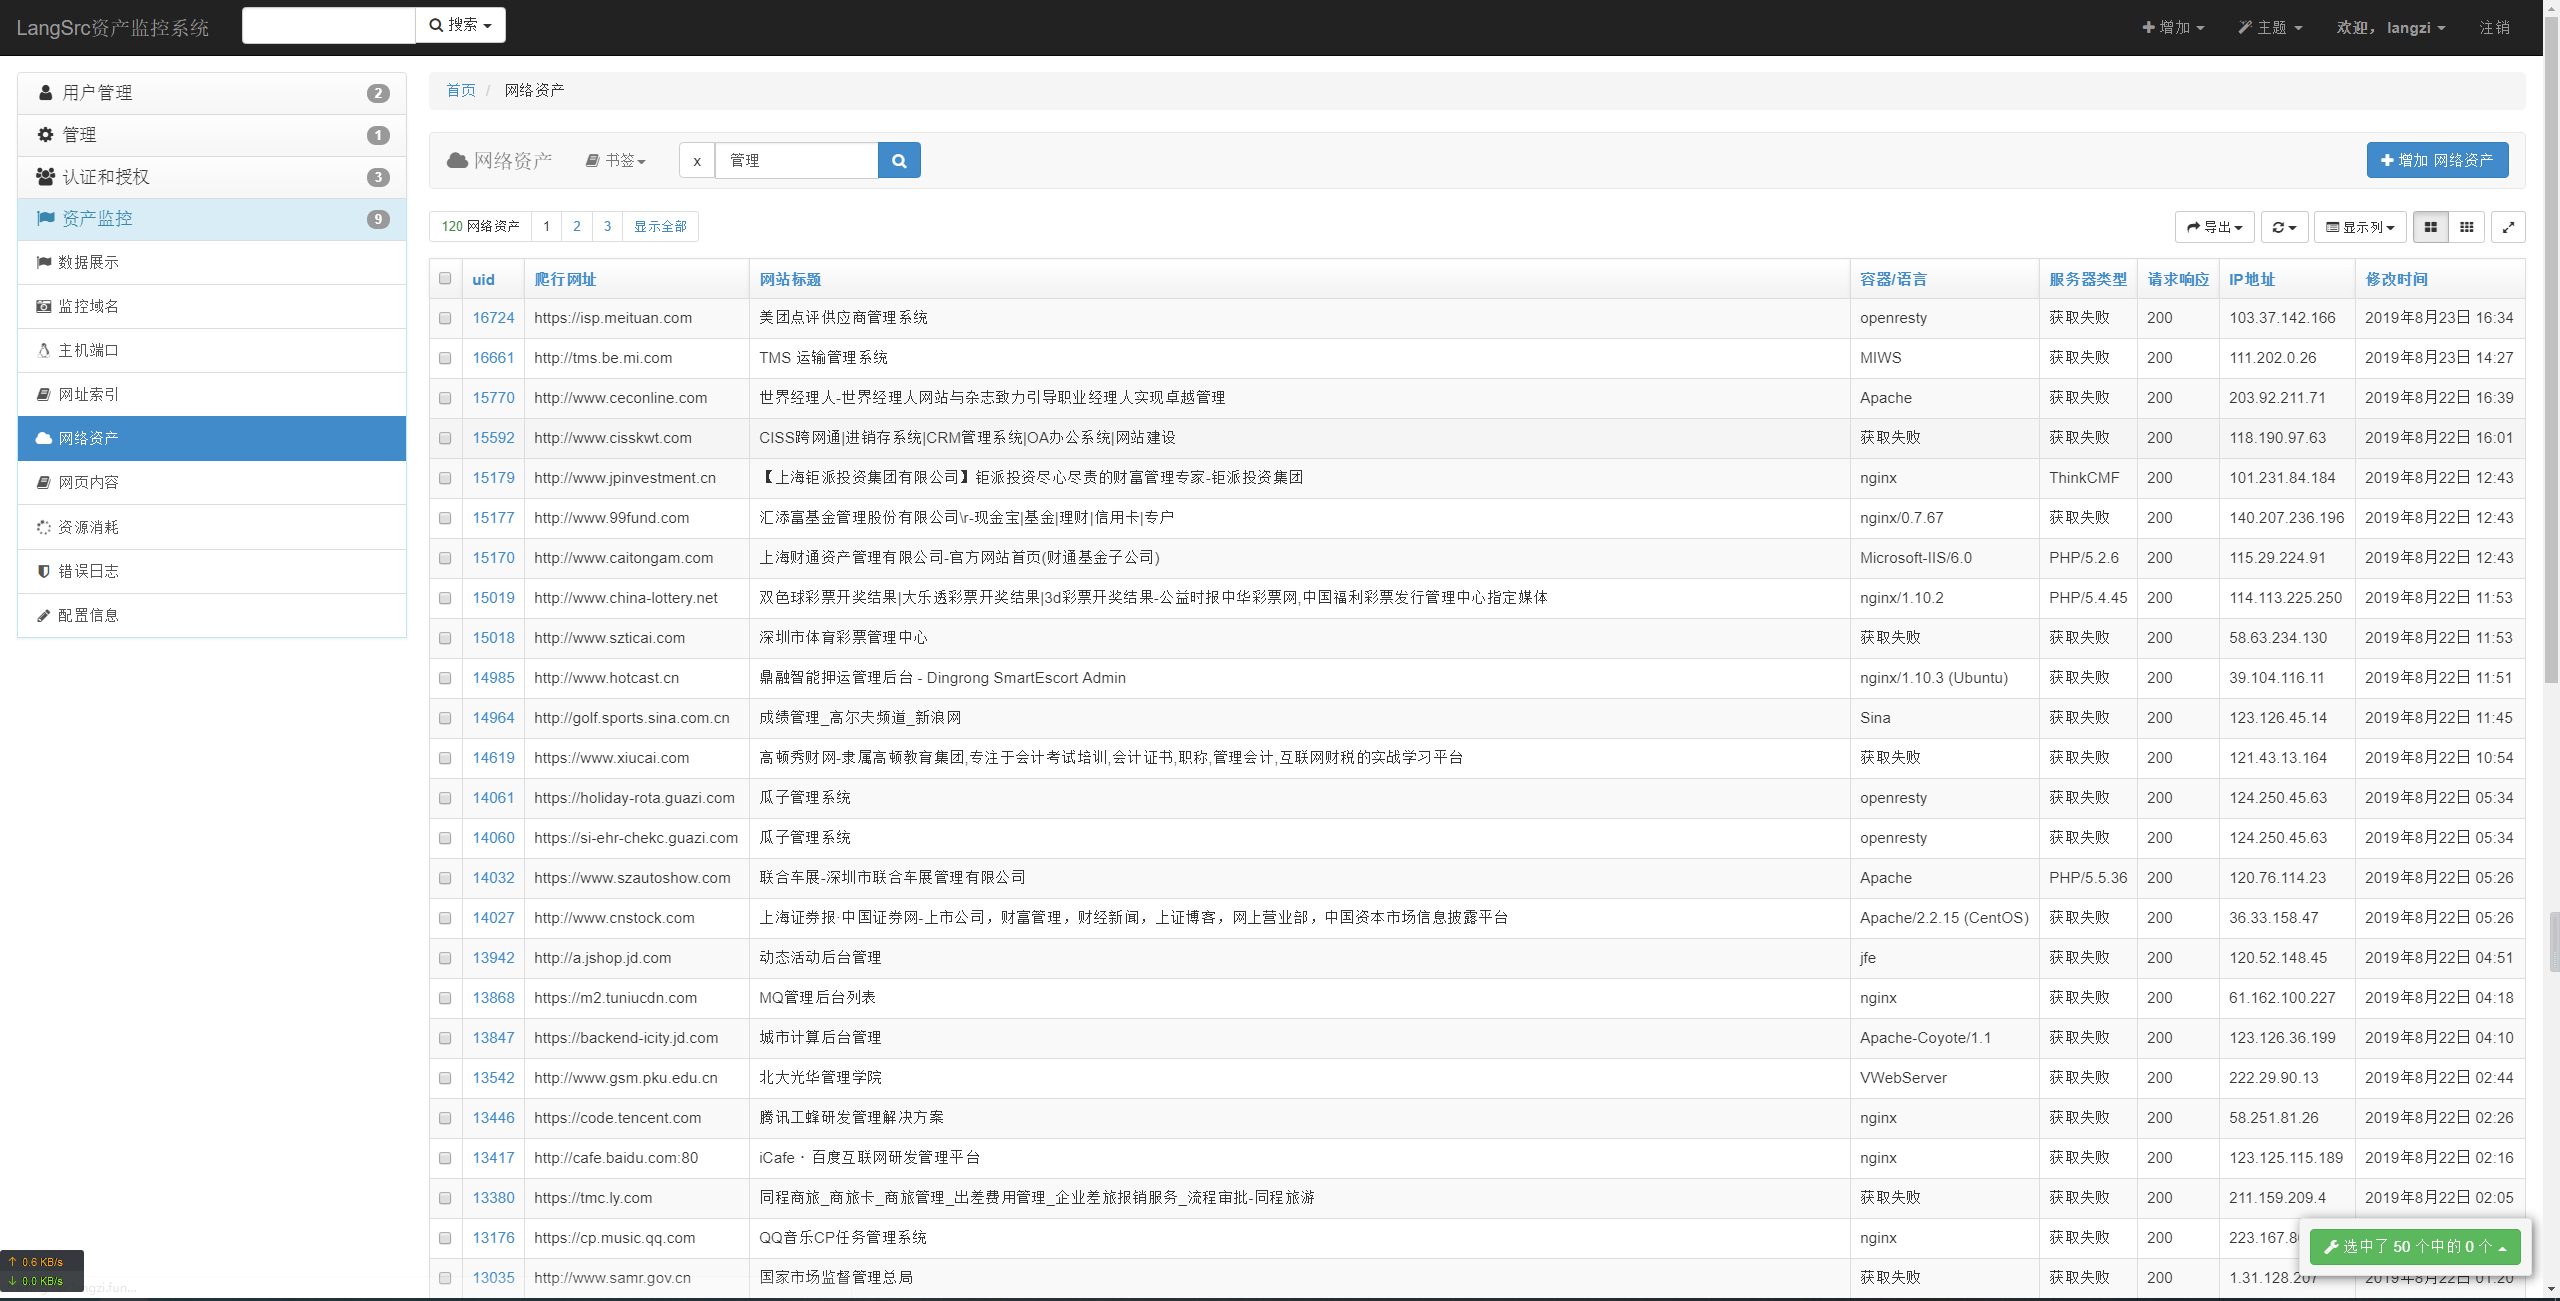Viewport: 2560px width, 1301px height.
Task: Click 增加 网络资产 button
Action: (2437, 160)
